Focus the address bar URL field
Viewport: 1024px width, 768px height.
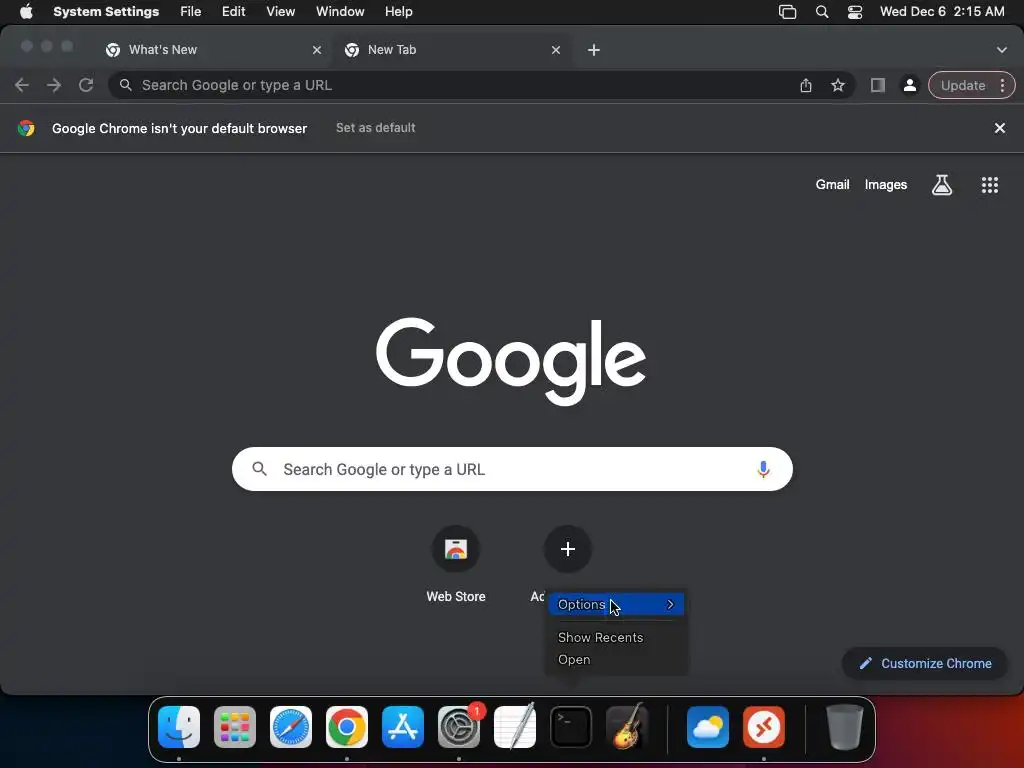[457, 85]
